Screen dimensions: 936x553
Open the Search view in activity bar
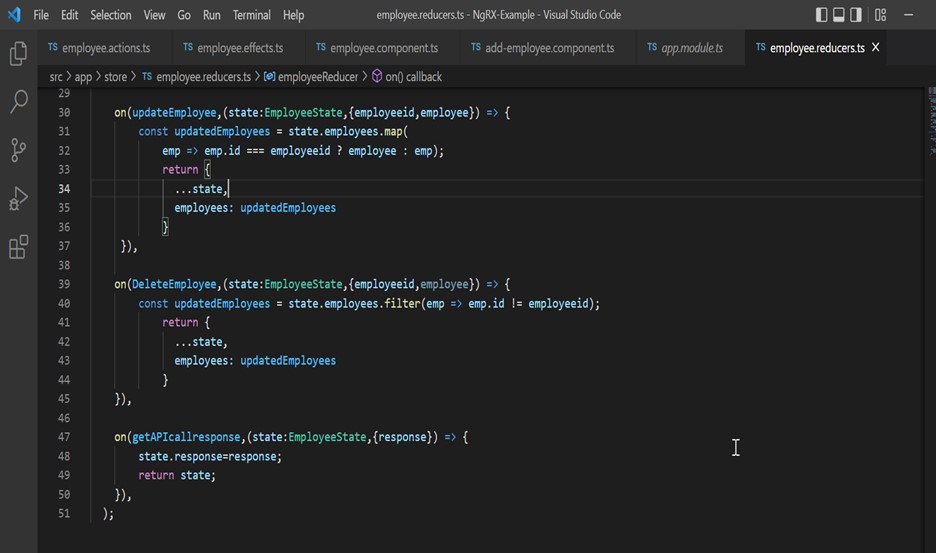point(18,102)
